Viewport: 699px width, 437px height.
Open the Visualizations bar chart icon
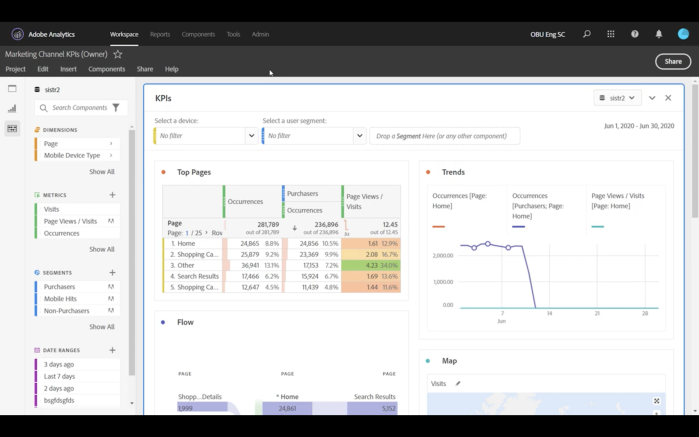tap(12, 108)
